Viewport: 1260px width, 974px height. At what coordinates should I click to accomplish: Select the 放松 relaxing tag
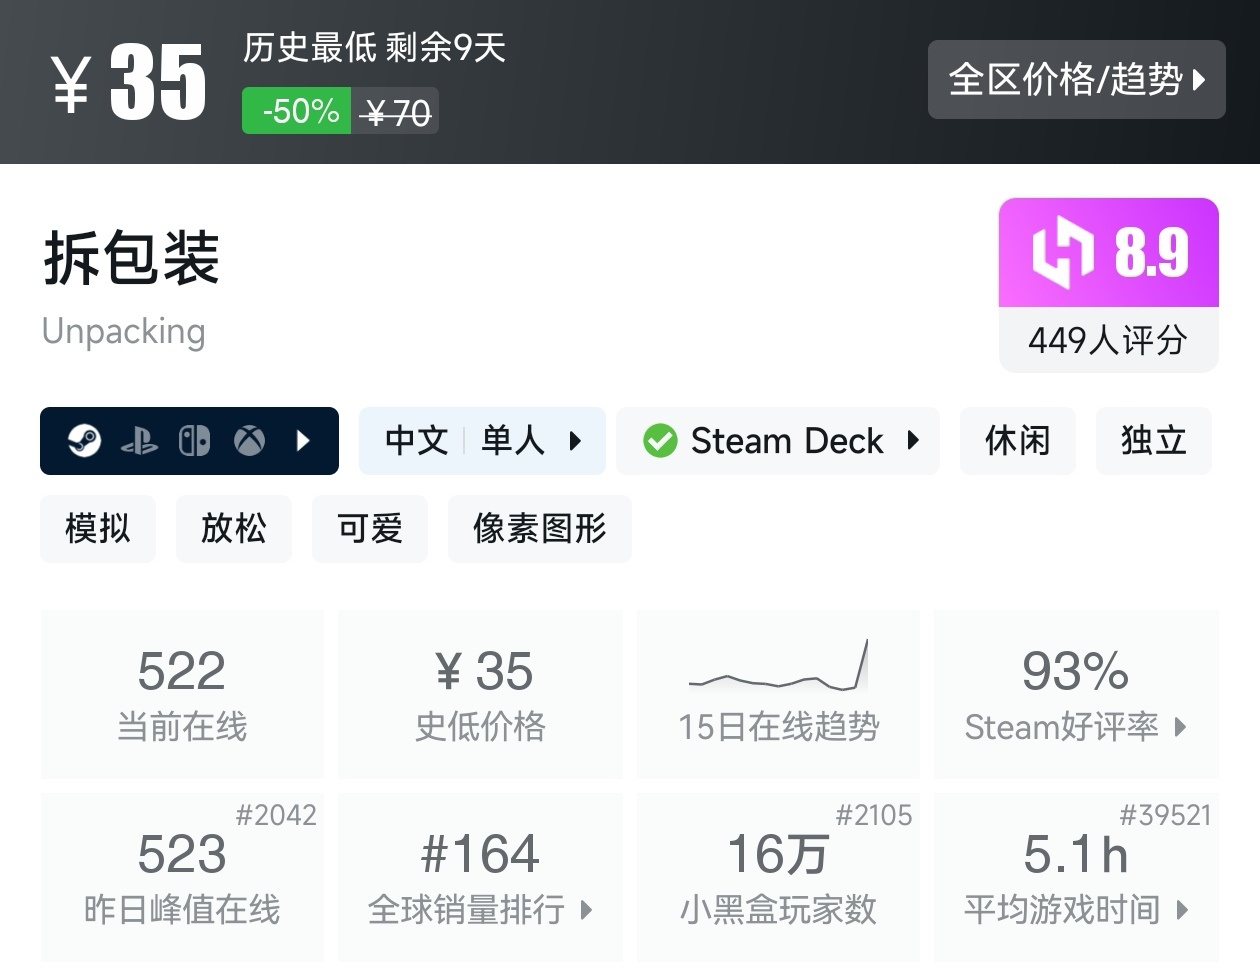click(x=233, y=529)
